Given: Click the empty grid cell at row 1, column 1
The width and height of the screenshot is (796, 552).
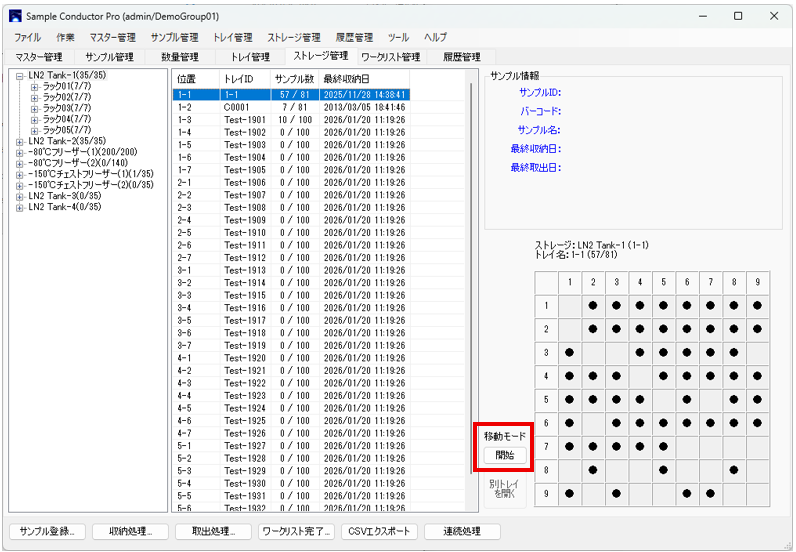Looking at the screenshot, I should [x=570, y=305].
